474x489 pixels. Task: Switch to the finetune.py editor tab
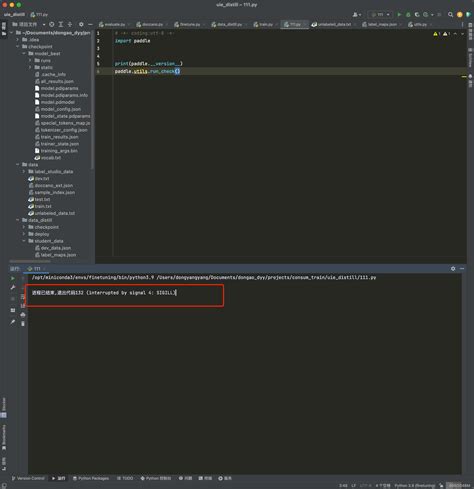(x=189, y=25)
